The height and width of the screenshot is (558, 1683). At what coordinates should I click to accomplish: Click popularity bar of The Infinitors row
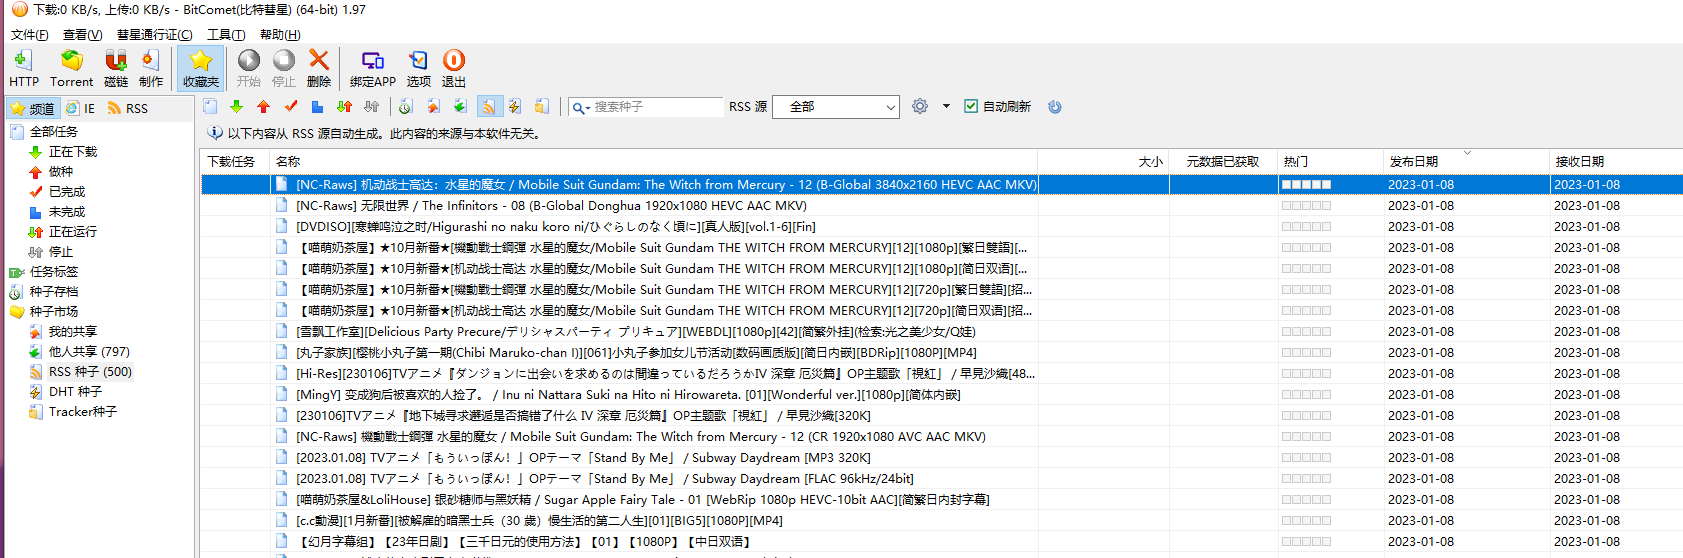click(1306, 205)
